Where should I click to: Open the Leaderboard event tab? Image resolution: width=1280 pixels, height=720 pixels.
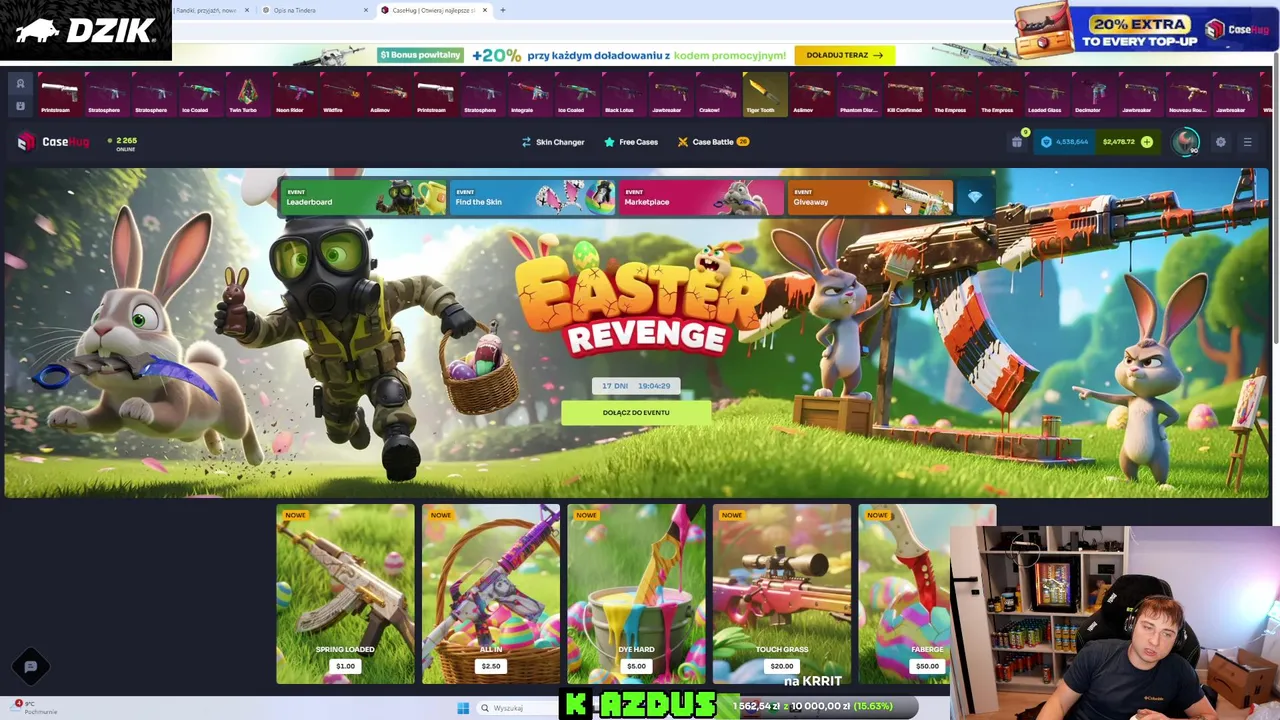click(x=362, y=198)
